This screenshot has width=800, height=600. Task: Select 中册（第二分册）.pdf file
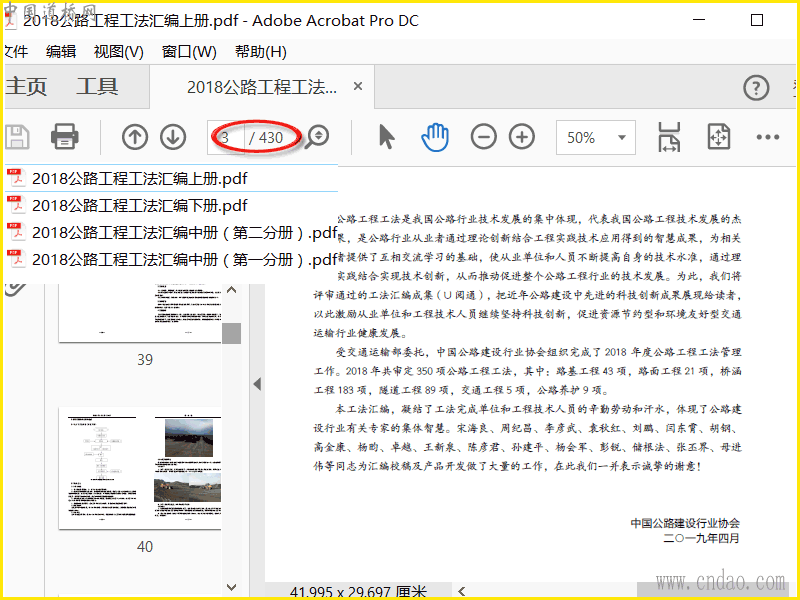(171, 233)
